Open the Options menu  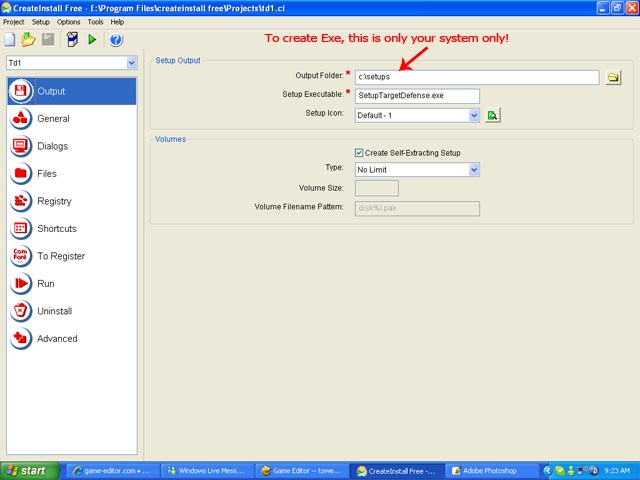point(69,22)
